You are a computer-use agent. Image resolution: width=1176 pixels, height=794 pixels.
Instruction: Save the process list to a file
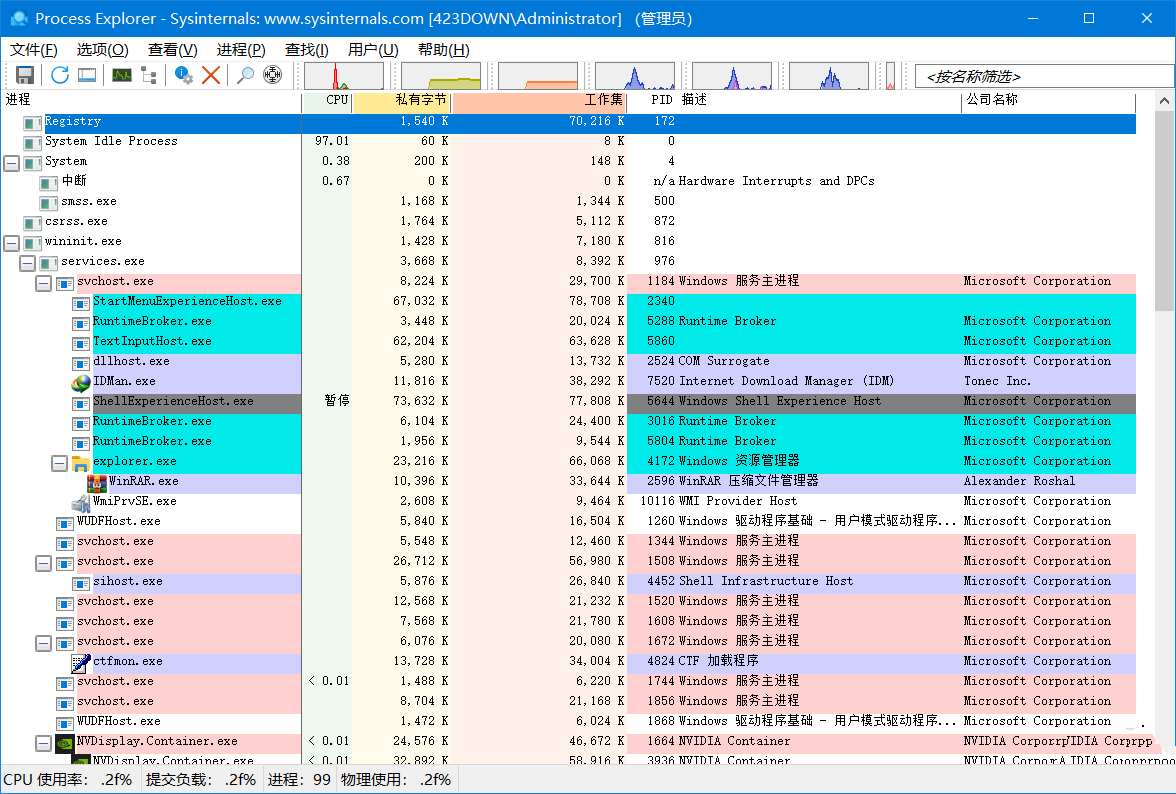point(24,74)
